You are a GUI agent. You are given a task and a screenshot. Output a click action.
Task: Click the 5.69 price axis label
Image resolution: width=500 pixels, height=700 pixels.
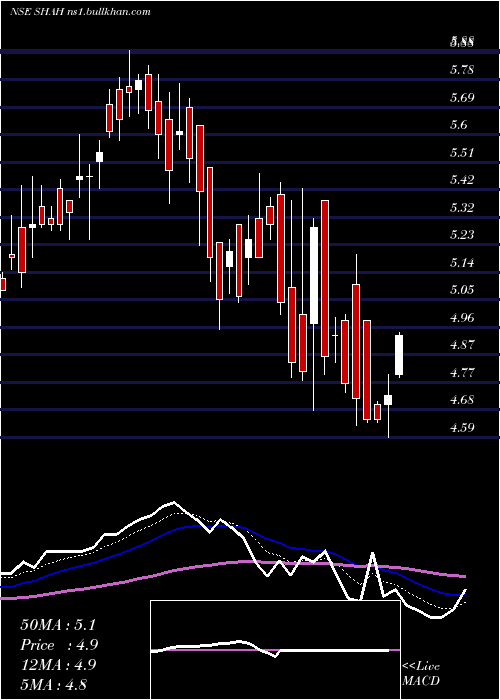pyautogui.click(x=462, y=97)
